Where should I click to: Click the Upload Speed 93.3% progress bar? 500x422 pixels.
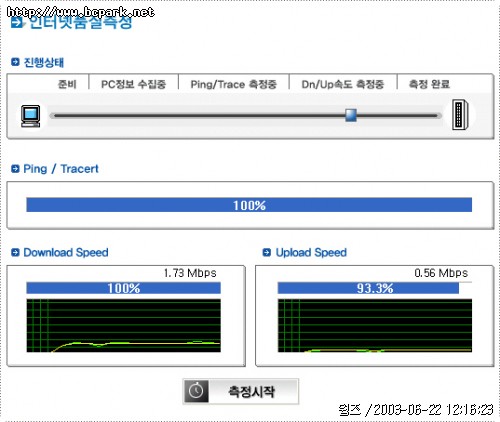375,288
